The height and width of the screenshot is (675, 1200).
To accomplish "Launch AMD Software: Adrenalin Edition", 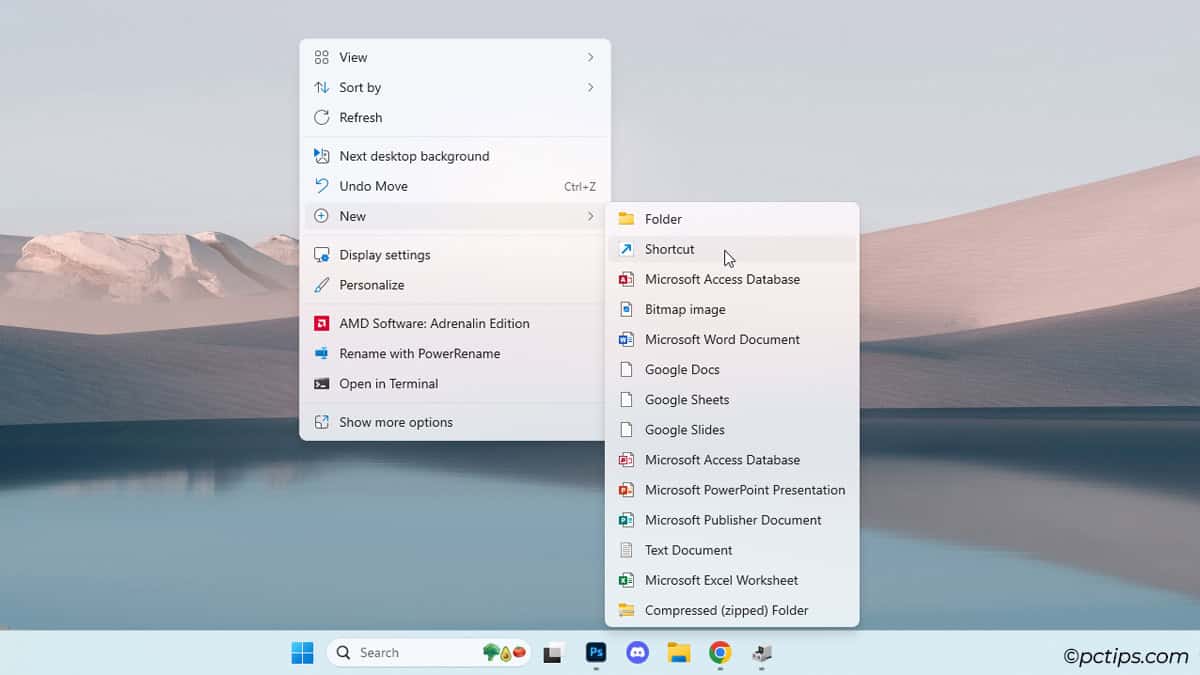I will pos(455,324).
